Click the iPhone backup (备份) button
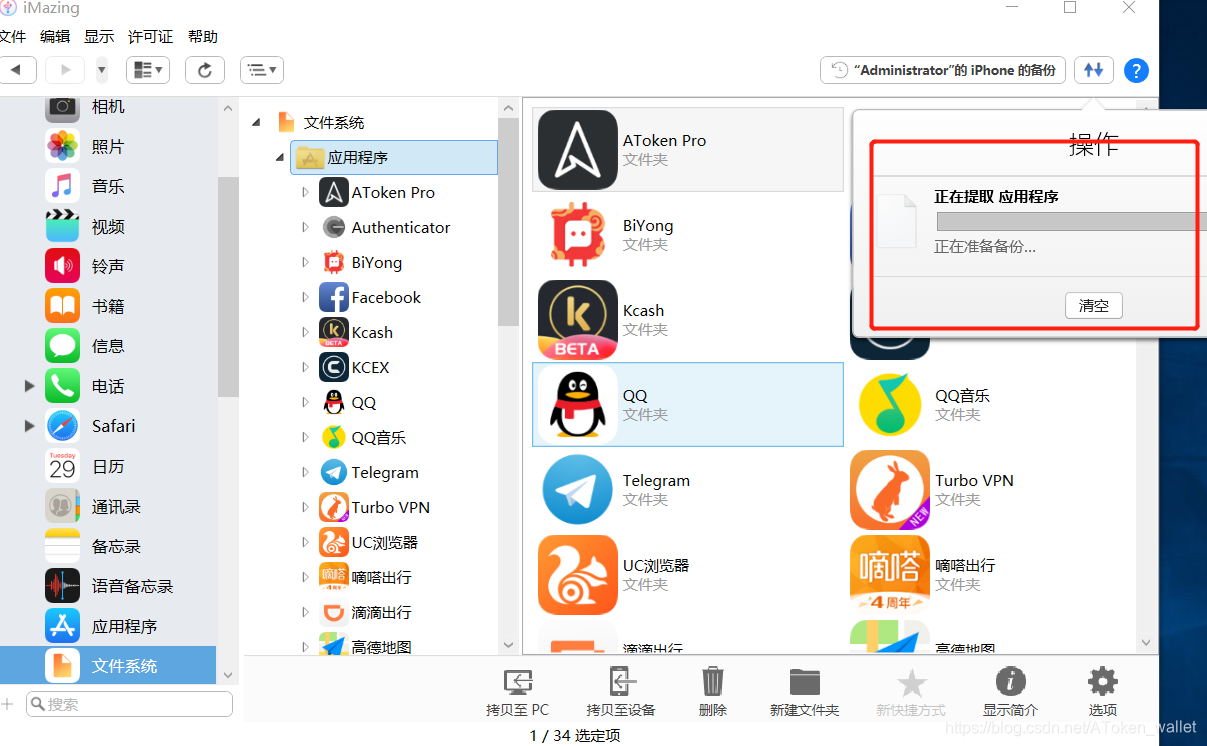The height and width of the screenshot is (746, 1207). [x=943, y=70]
